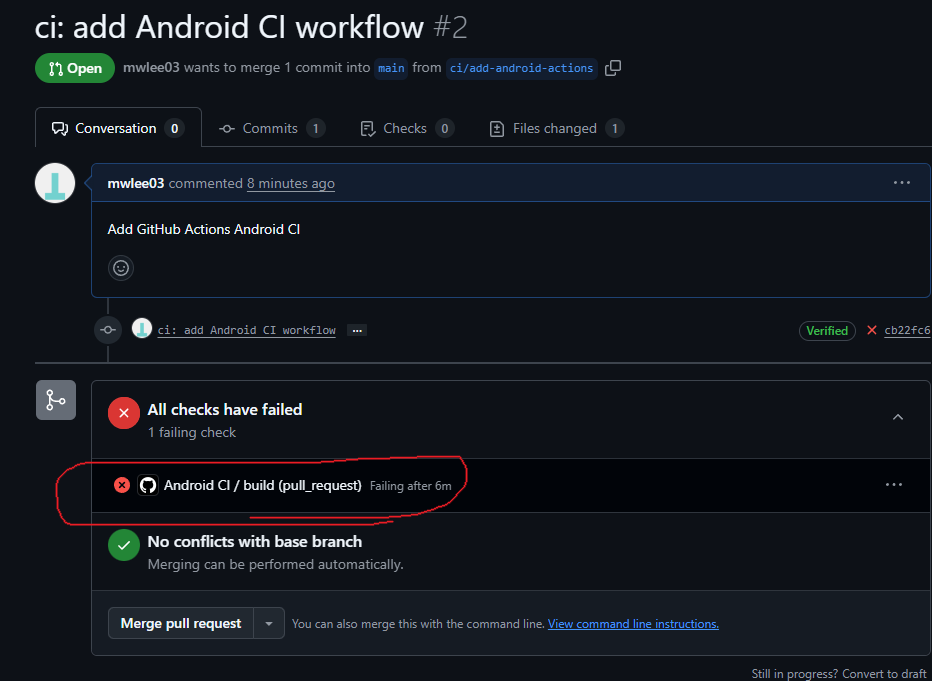Screen dimensions: 932x681
Task: Open commit hash cb22fc6
Action: point(907,330)
